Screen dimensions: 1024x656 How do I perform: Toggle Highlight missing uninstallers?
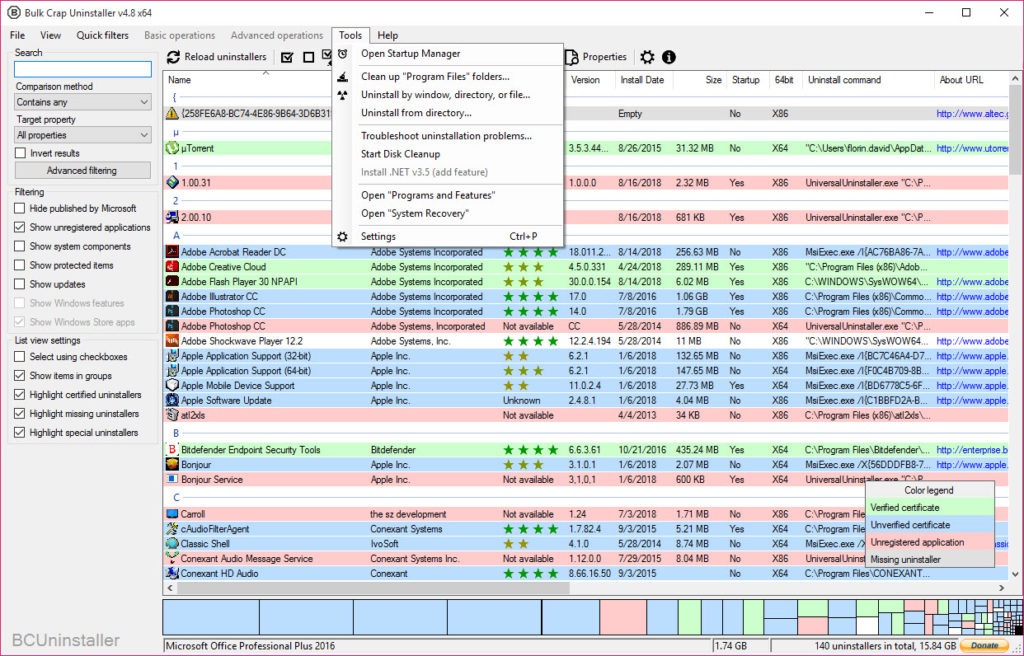20,414
